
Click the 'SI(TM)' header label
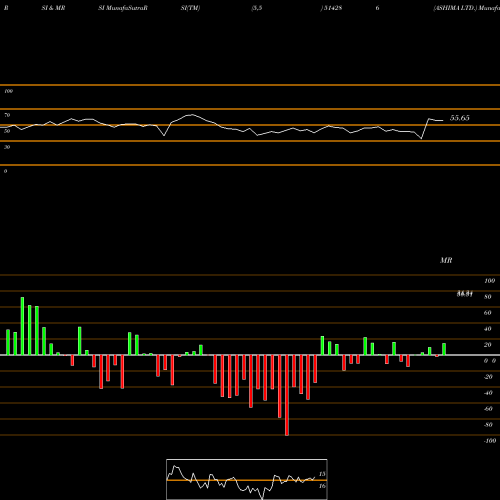tap(190, 8)
